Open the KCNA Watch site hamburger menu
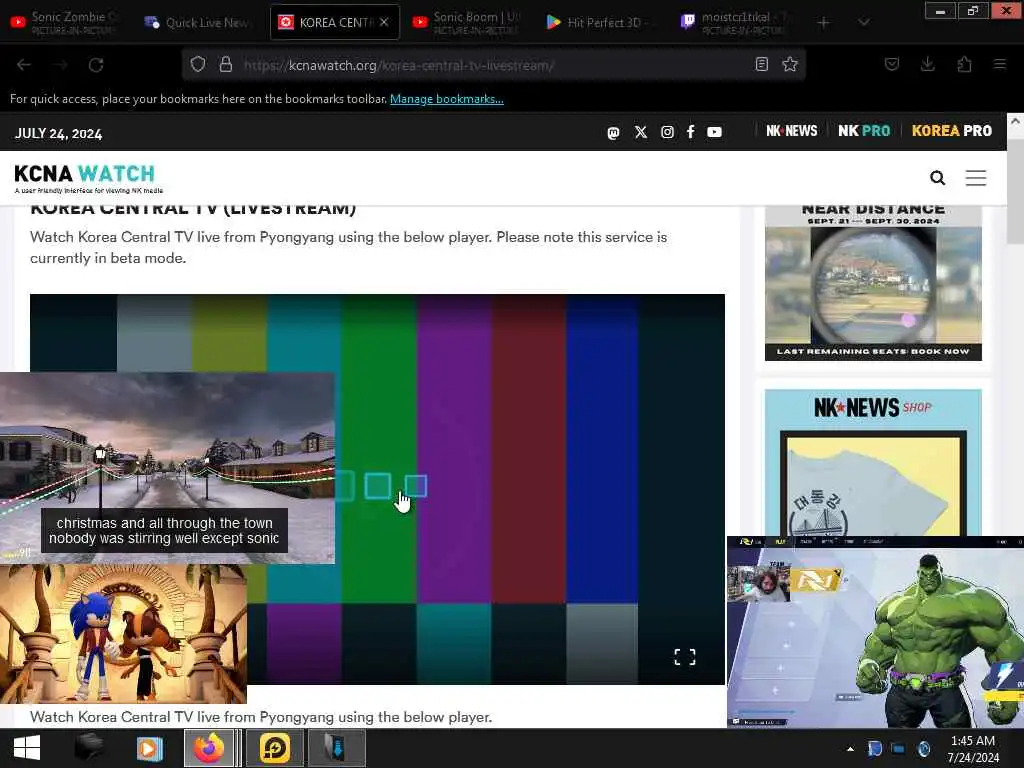Screen dimensions: 1024x768 click(976, 178)
